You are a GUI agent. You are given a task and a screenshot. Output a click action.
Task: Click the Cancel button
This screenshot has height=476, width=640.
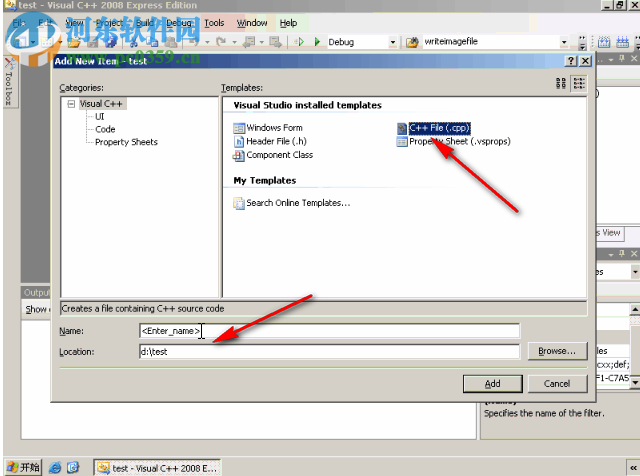[557, 384]
